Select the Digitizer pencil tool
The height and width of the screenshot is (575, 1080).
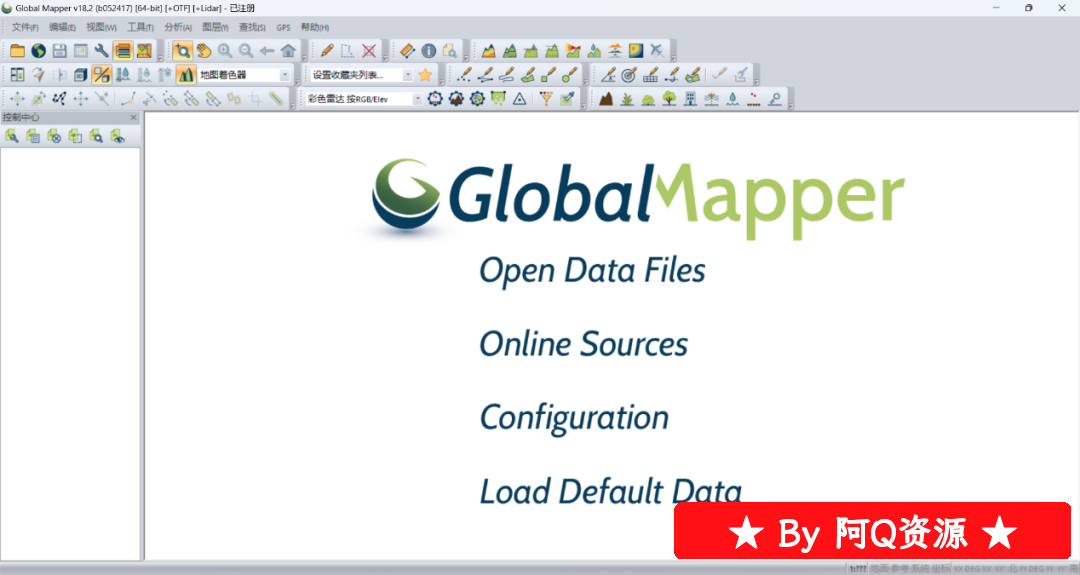click(x=326, y=50)
